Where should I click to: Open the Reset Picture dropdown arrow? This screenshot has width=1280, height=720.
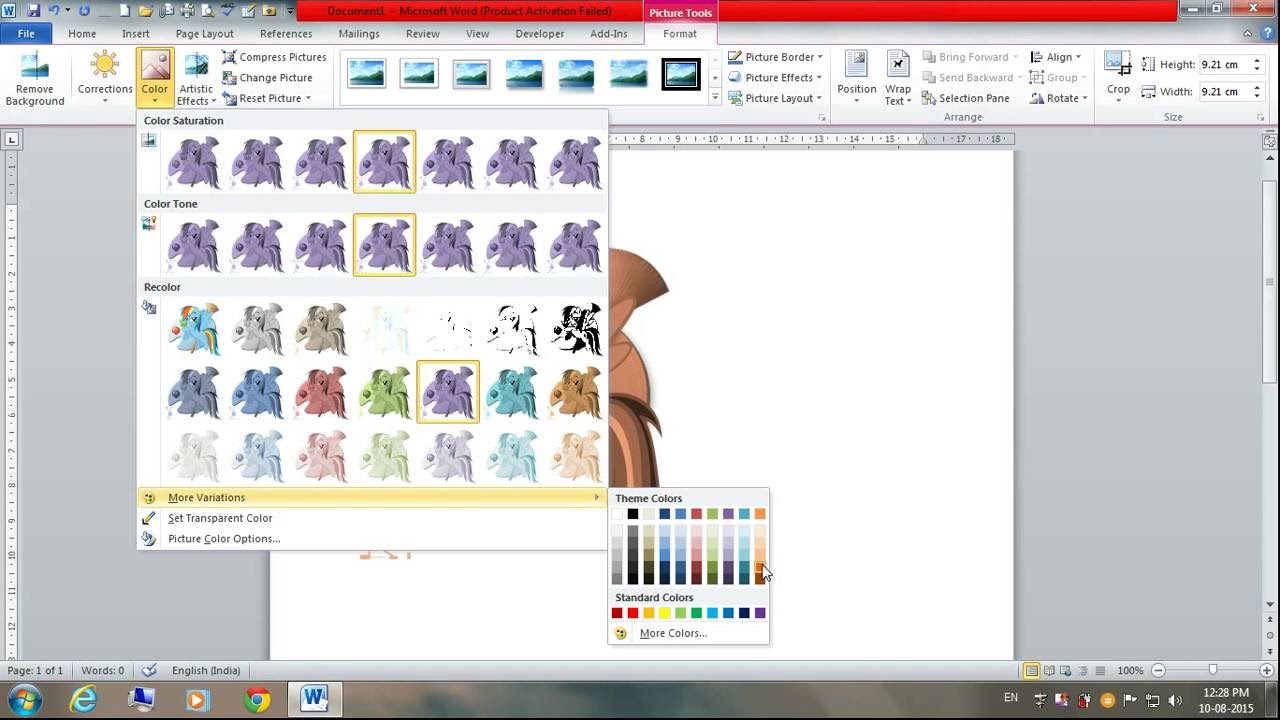[x=308, y=98]
